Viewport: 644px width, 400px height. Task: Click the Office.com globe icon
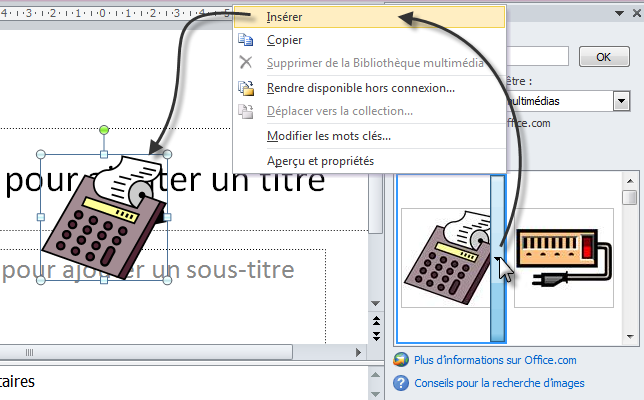[x=401, y=360]
